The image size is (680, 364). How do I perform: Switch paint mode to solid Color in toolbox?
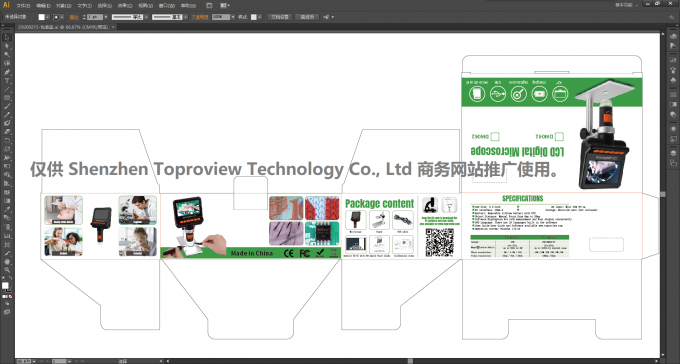(3, 296)
